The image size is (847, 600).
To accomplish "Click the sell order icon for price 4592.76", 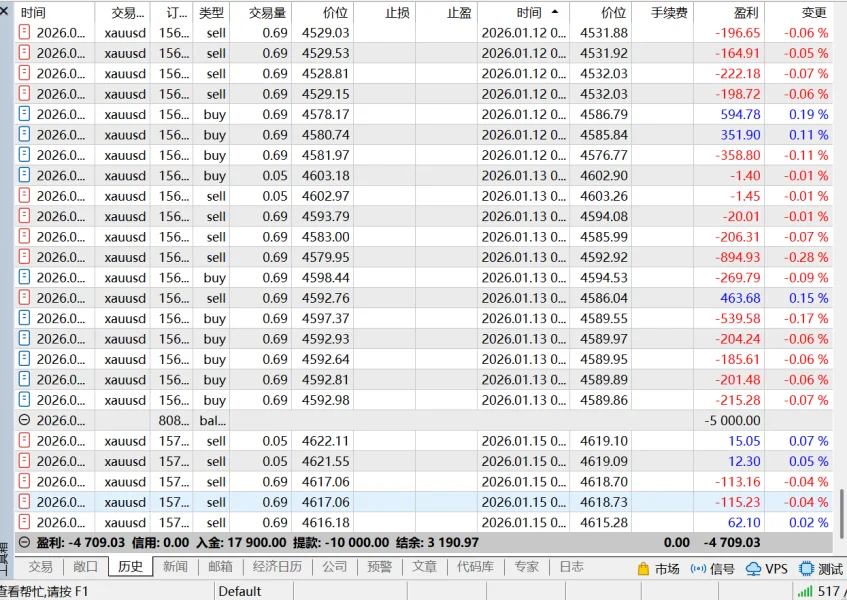I will coord(24,298).
